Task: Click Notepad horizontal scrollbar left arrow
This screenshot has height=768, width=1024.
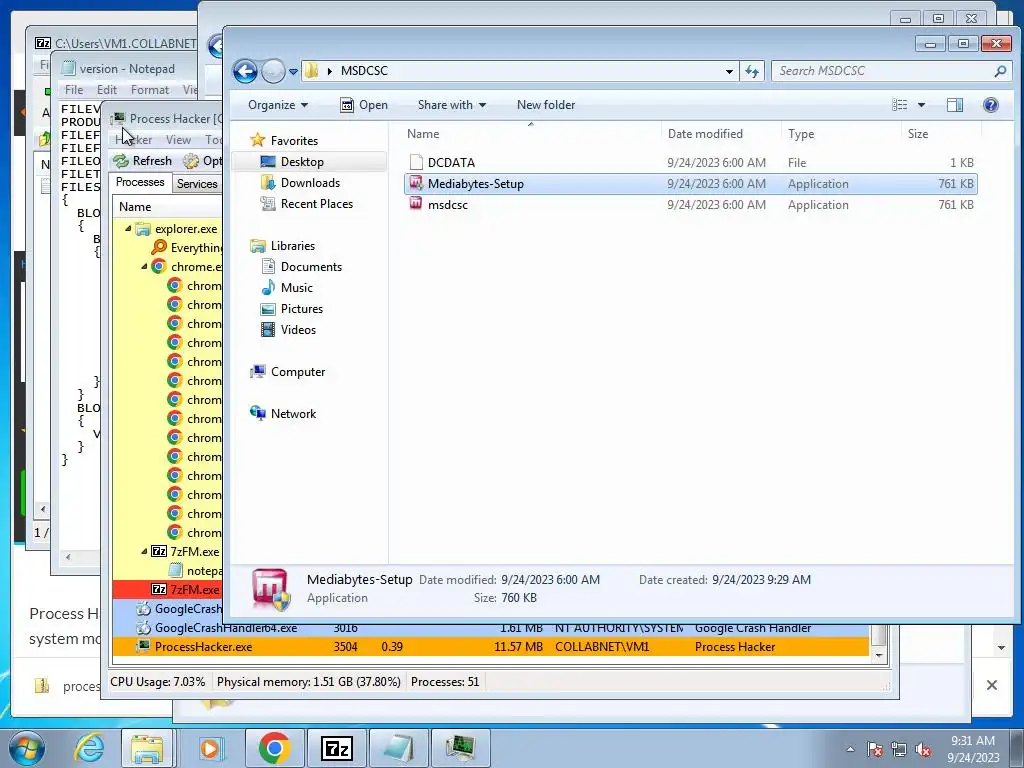Action: [68, 557]
